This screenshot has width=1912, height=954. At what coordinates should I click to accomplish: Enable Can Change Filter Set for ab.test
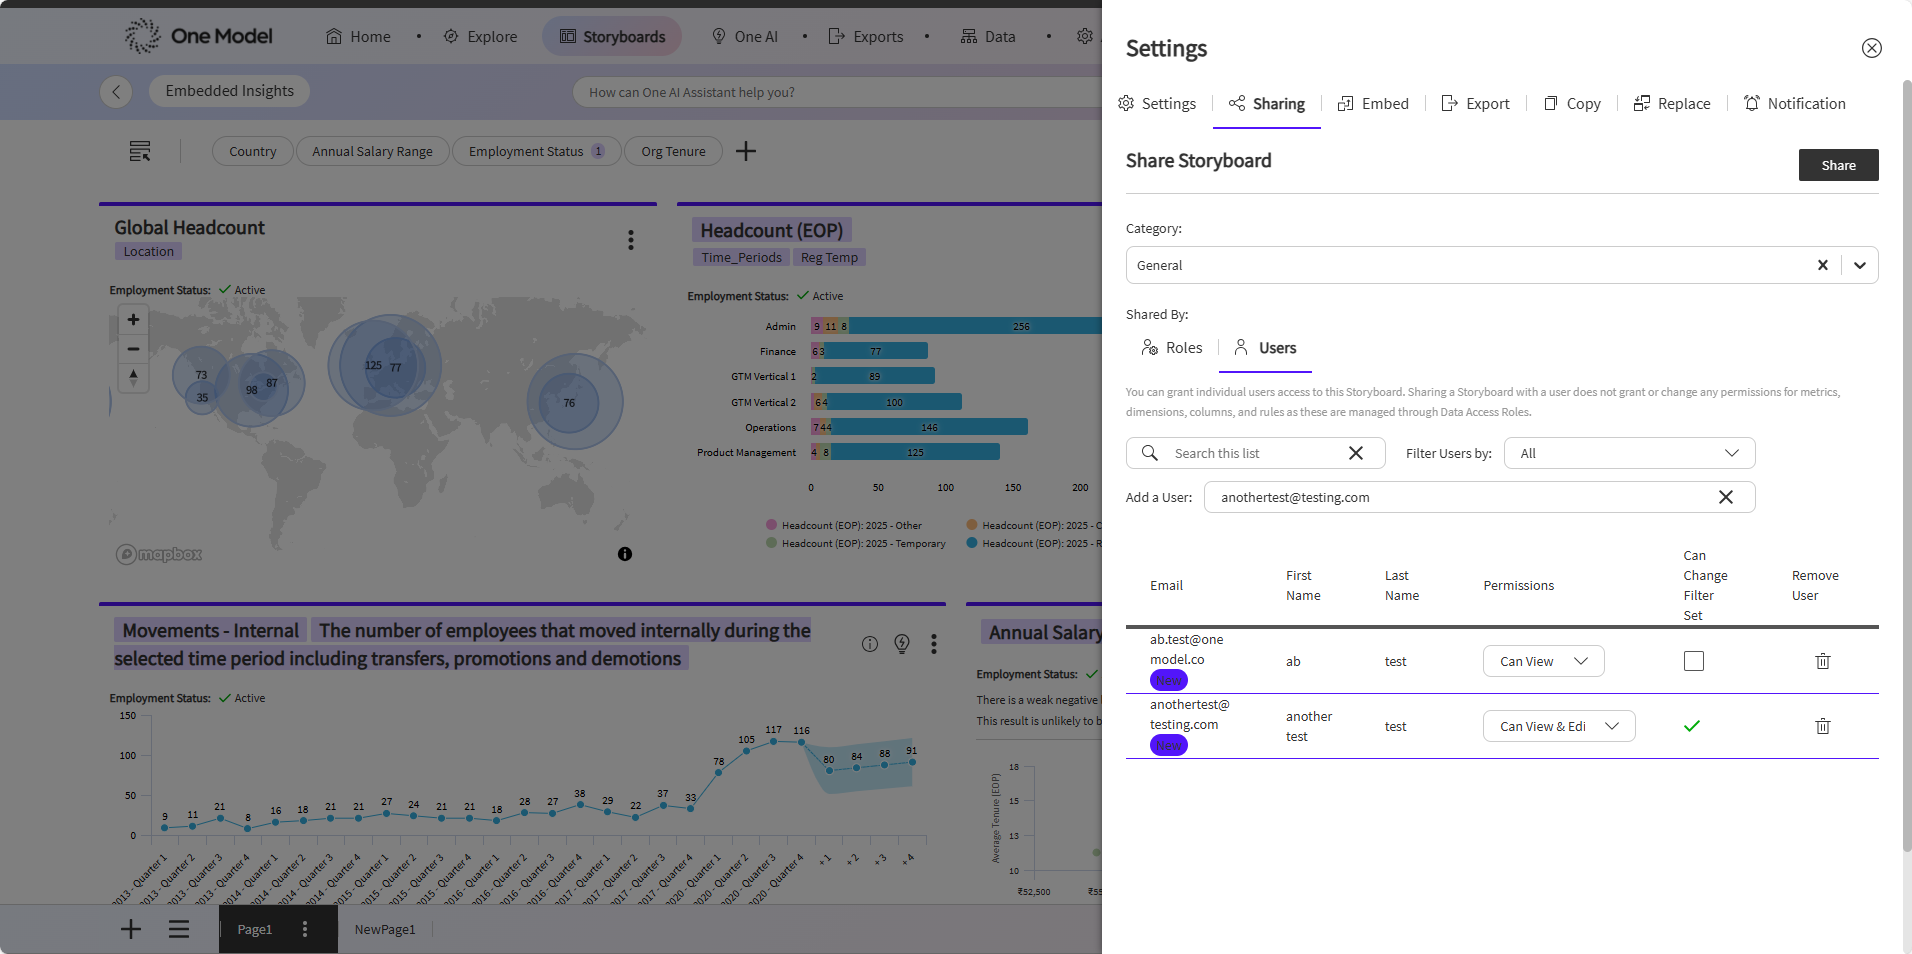pyautogui.click(x=1693, y=661)
